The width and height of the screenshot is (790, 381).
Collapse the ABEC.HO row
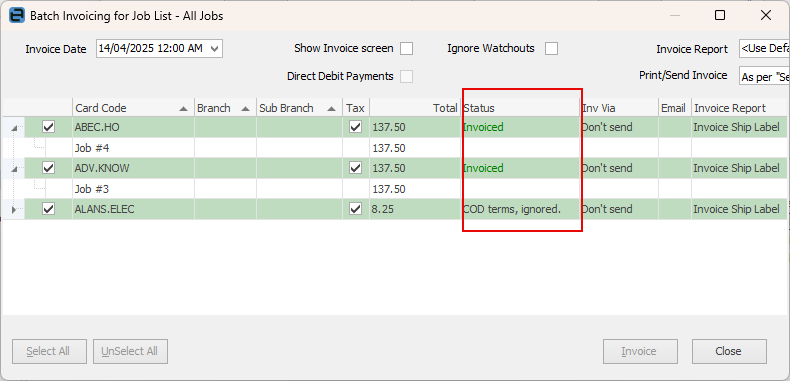point(14,128)
